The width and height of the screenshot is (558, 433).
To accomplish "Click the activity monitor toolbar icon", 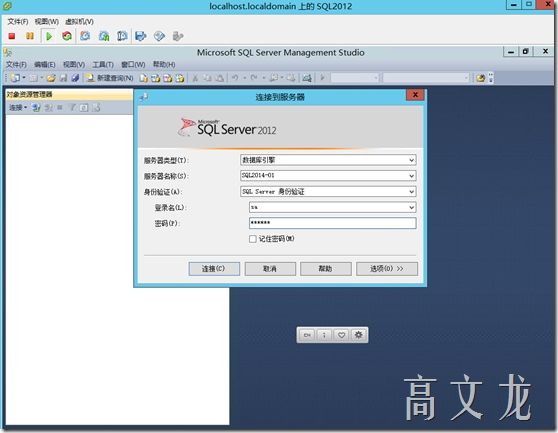I will pyautogui.click(x=307, y=78).
